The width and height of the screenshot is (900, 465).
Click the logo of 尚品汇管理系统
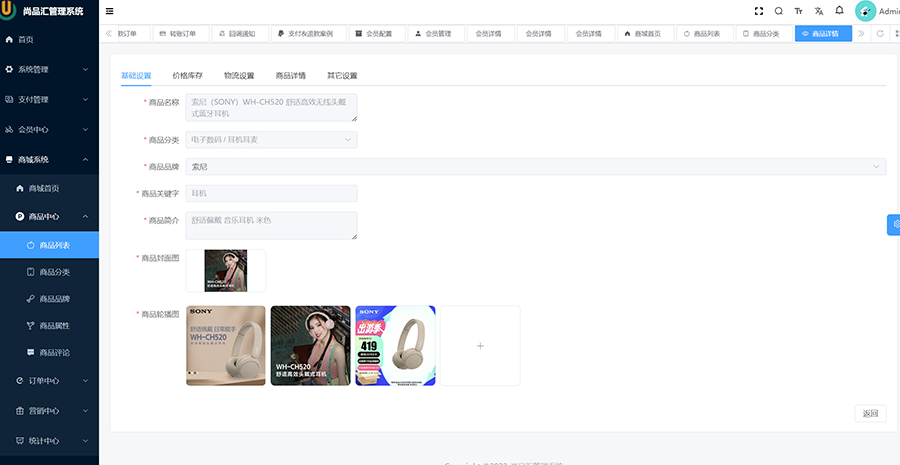(8, 10)
